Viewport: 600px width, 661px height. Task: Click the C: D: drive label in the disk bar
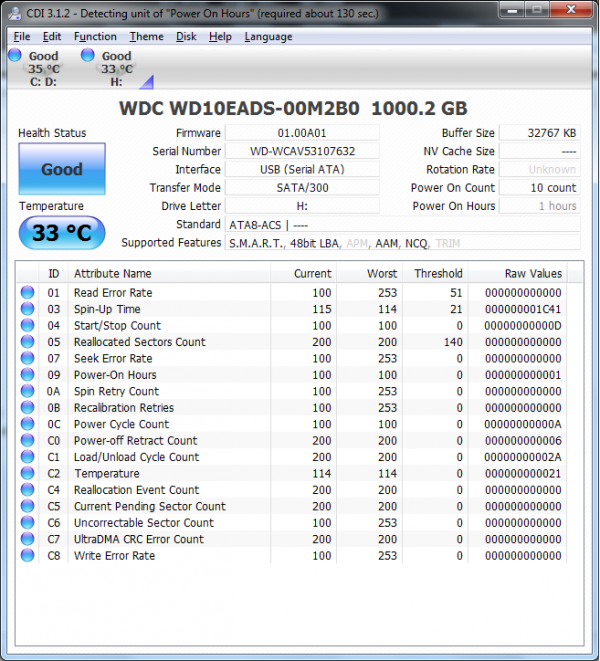point(43,82)
